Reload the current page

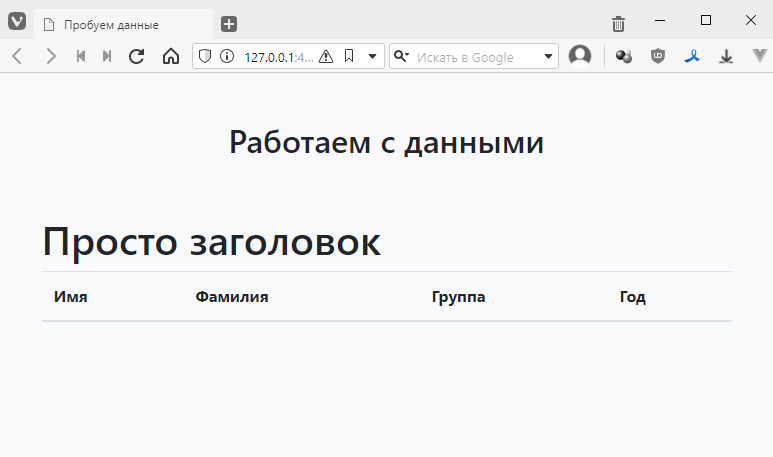pos(137,57)
